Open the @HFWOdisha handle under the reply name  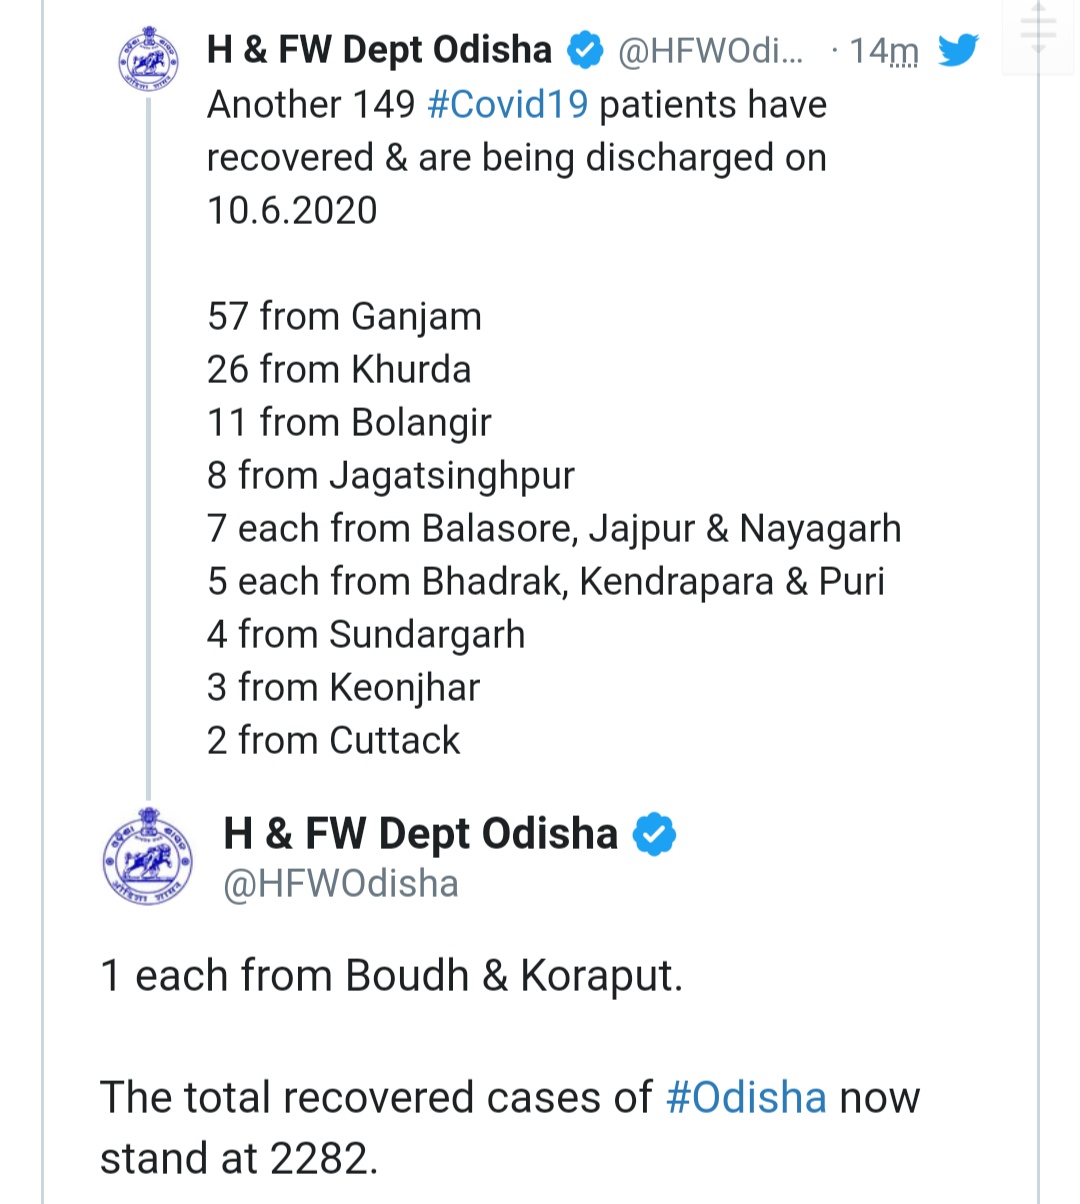click(x=341, y=884)
